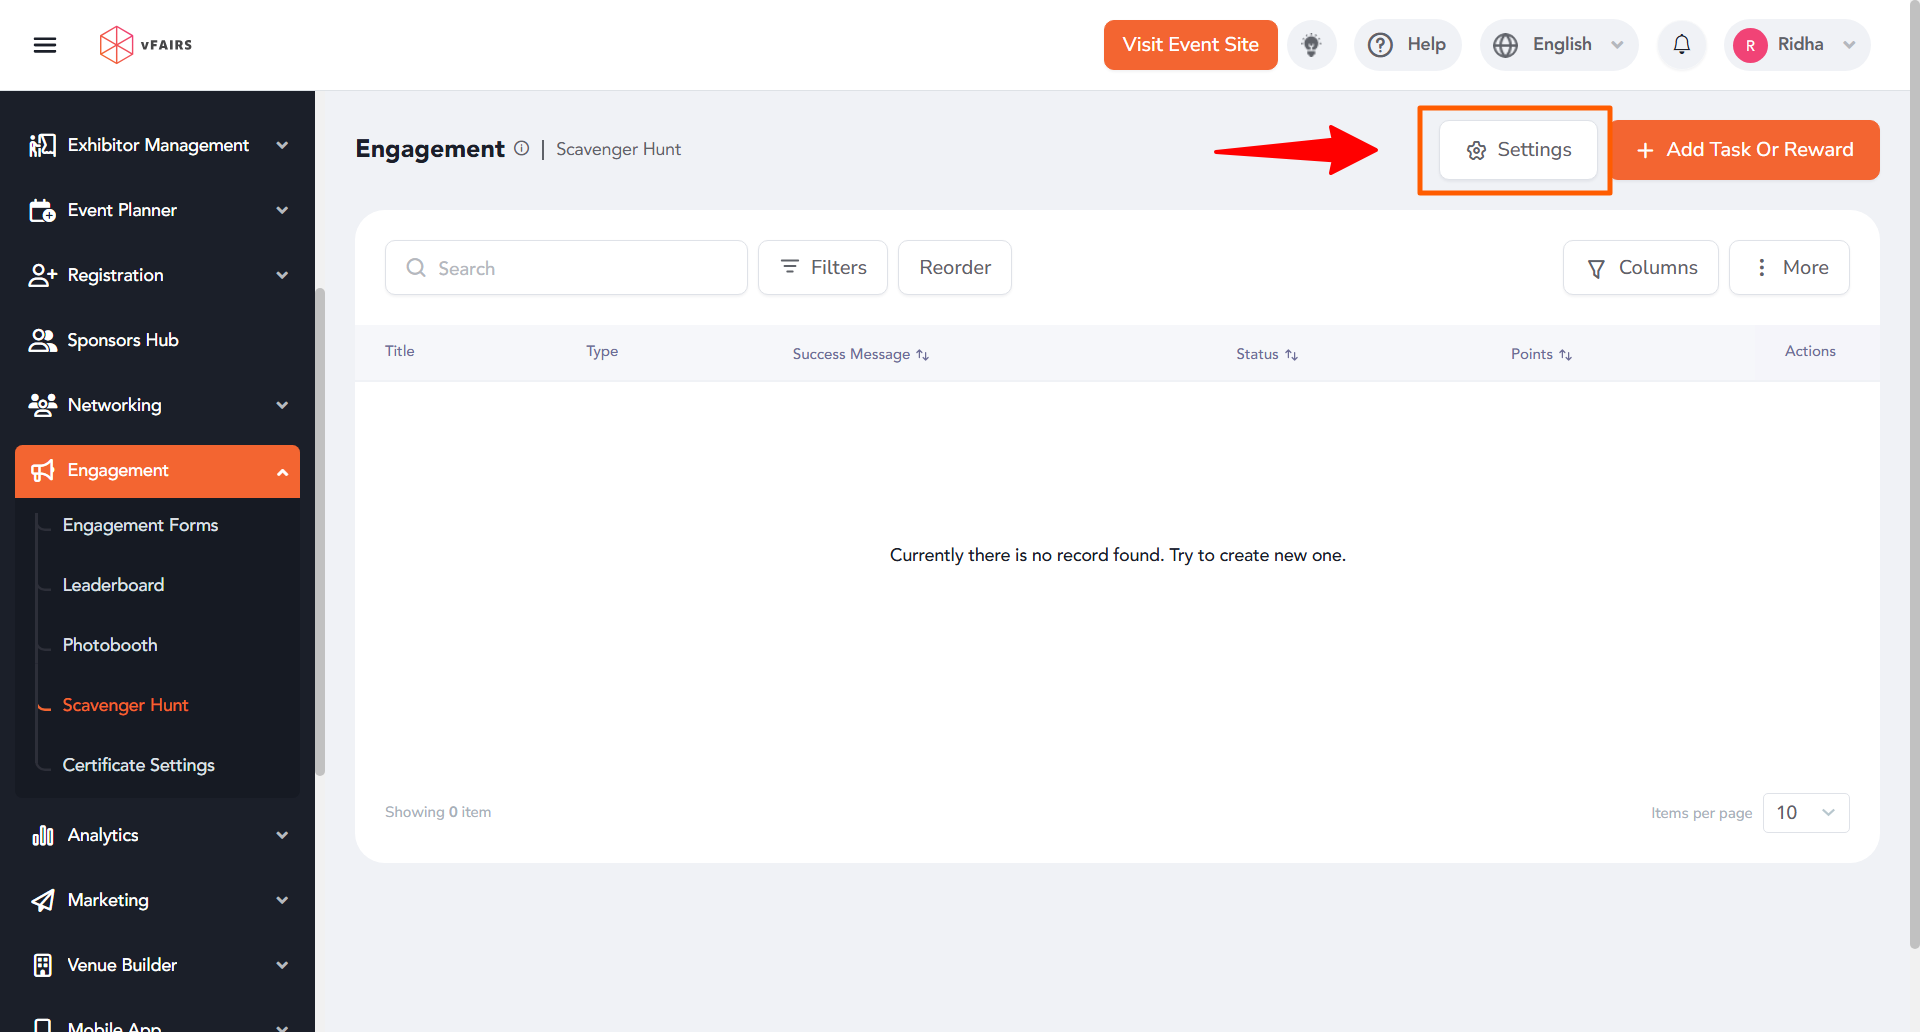Click the info icon beside Engagement heading

(x=522, y=148)
